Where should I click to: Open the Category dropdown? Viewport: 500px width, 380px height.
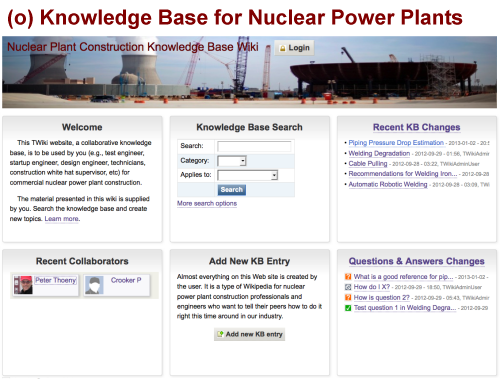(232, 161)
